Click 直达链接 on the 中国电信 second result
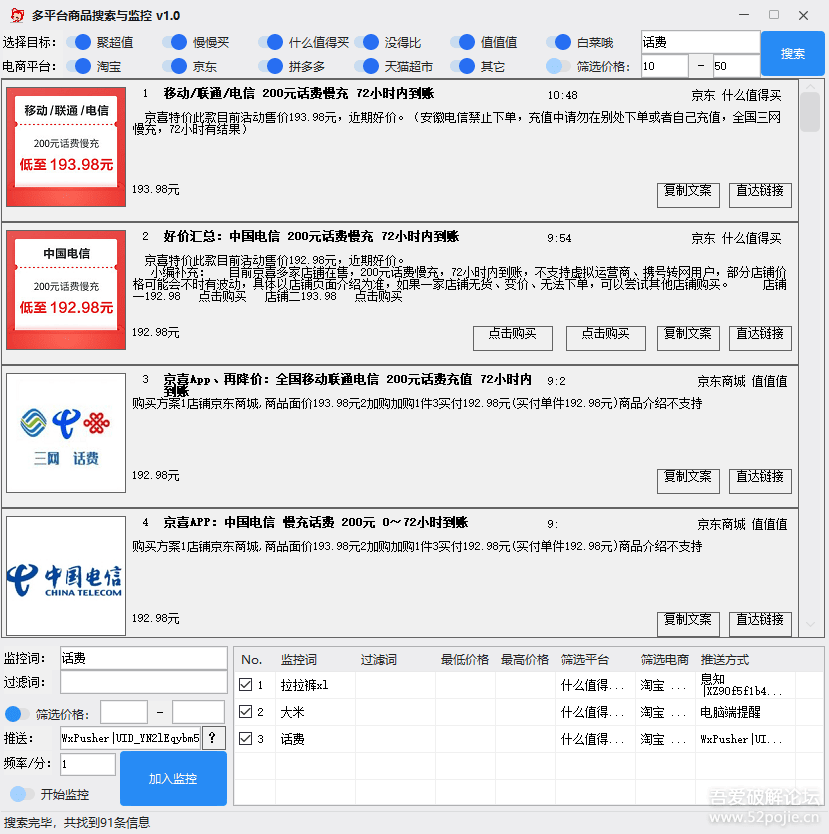 pyautogui.click(x=760, y=338)
